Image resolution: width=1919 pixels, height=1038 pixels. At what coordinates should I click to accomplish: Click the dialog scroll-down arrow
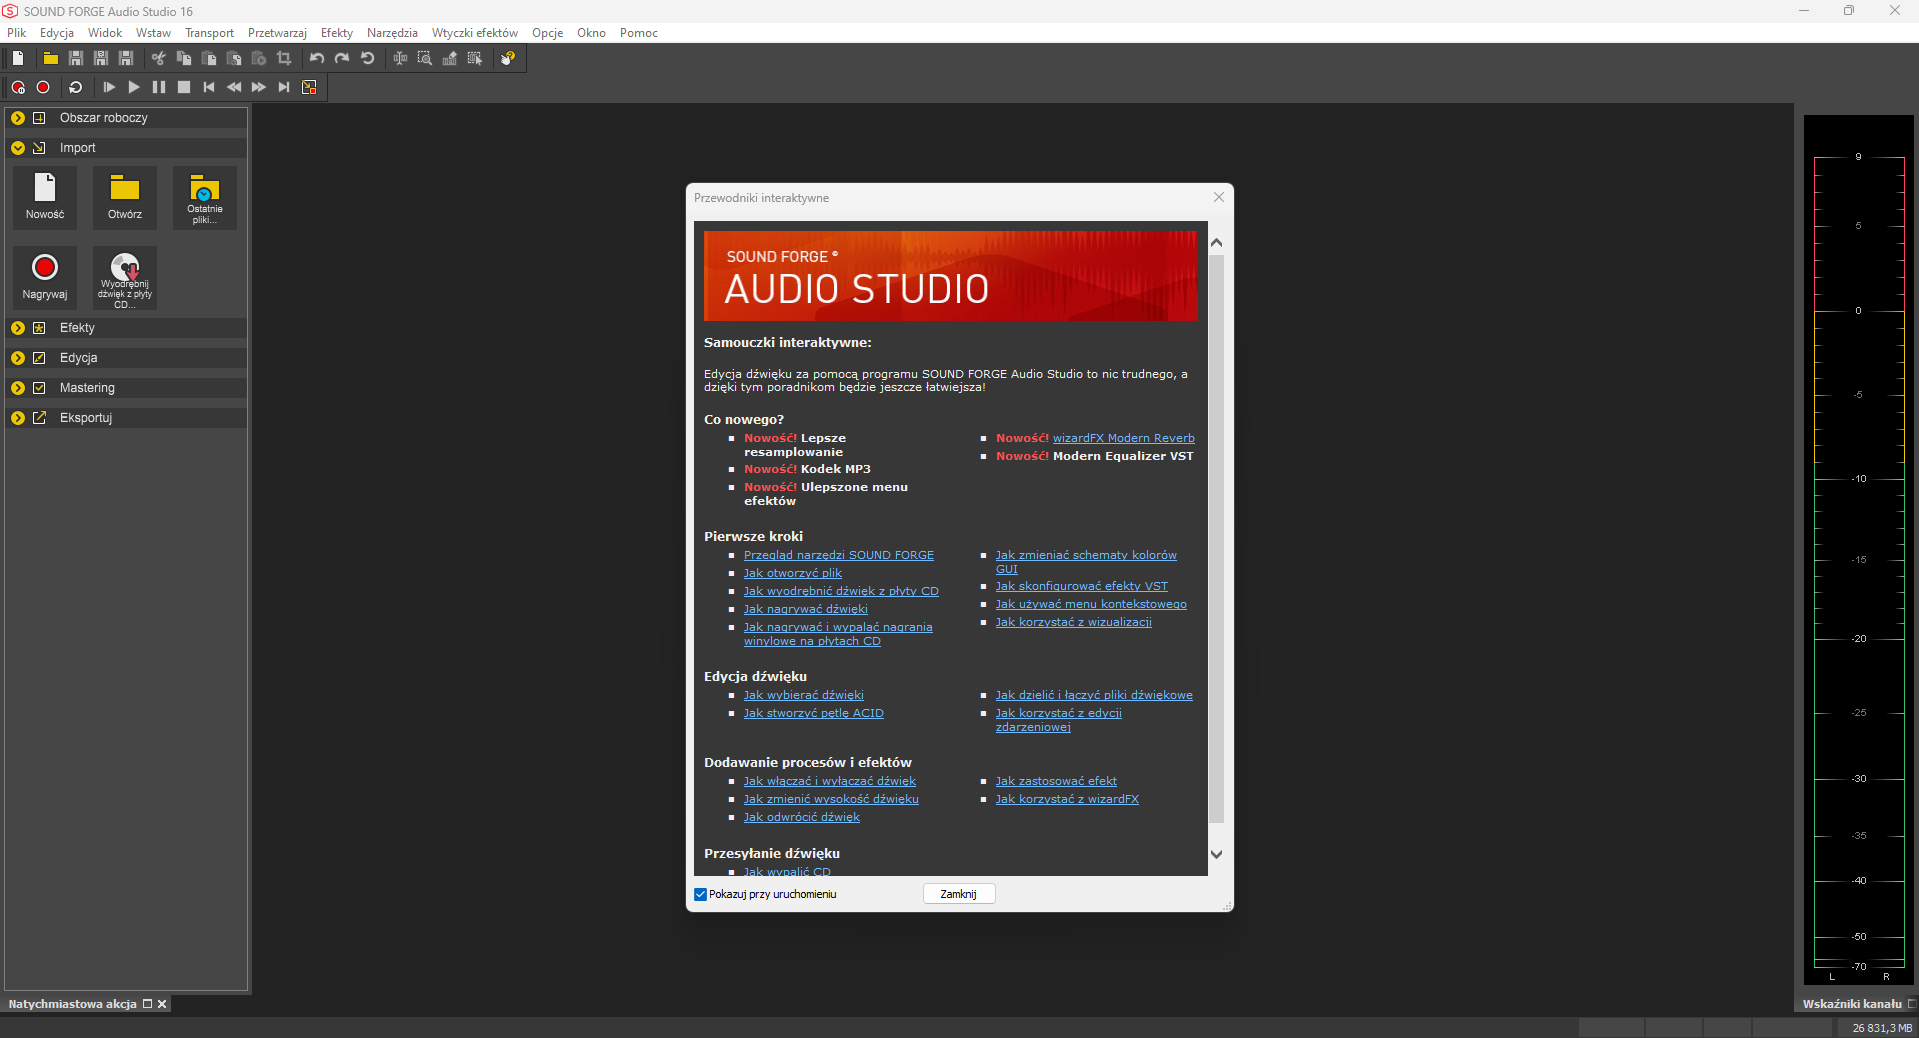pyautogui.click(x=1216, y=854)
